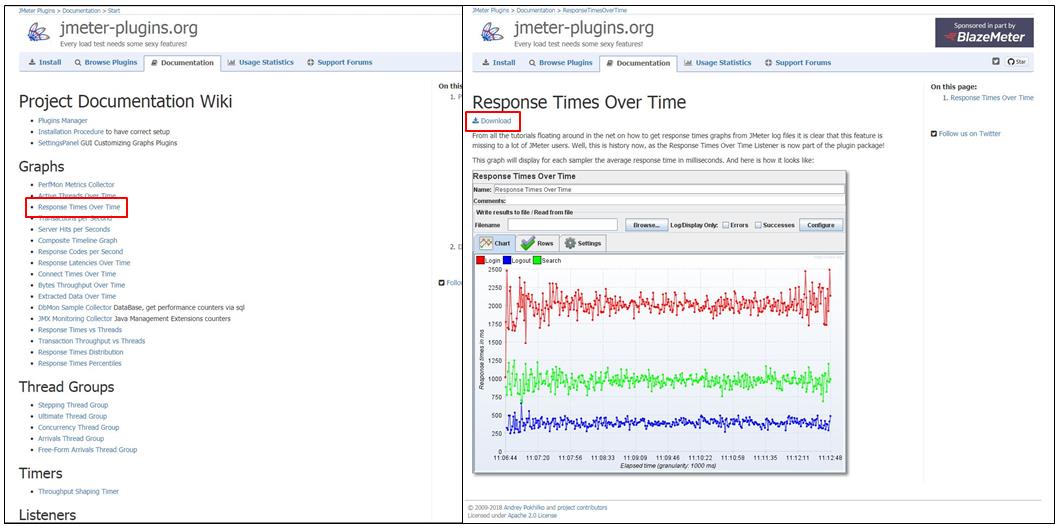Toggle the Successes checkbox
Image resolution: width=1060 pixels, height=526 pixels.
pyautogui.click(x=758, y=224)
